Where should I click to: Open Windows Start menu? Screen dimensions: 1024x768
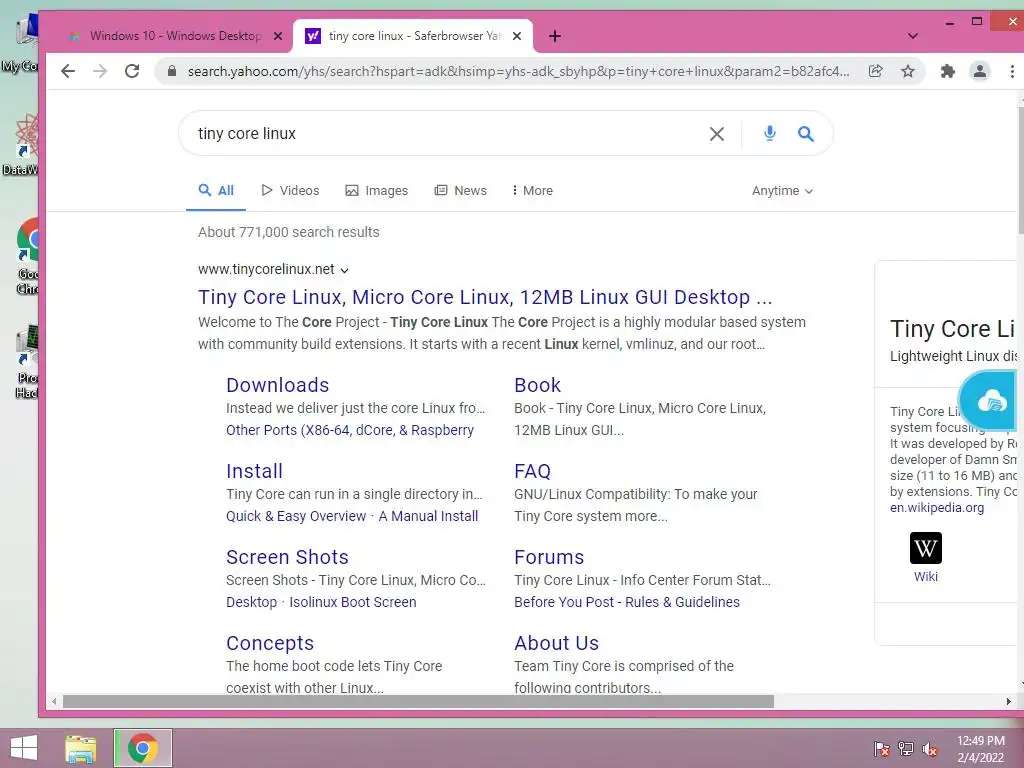24,748
